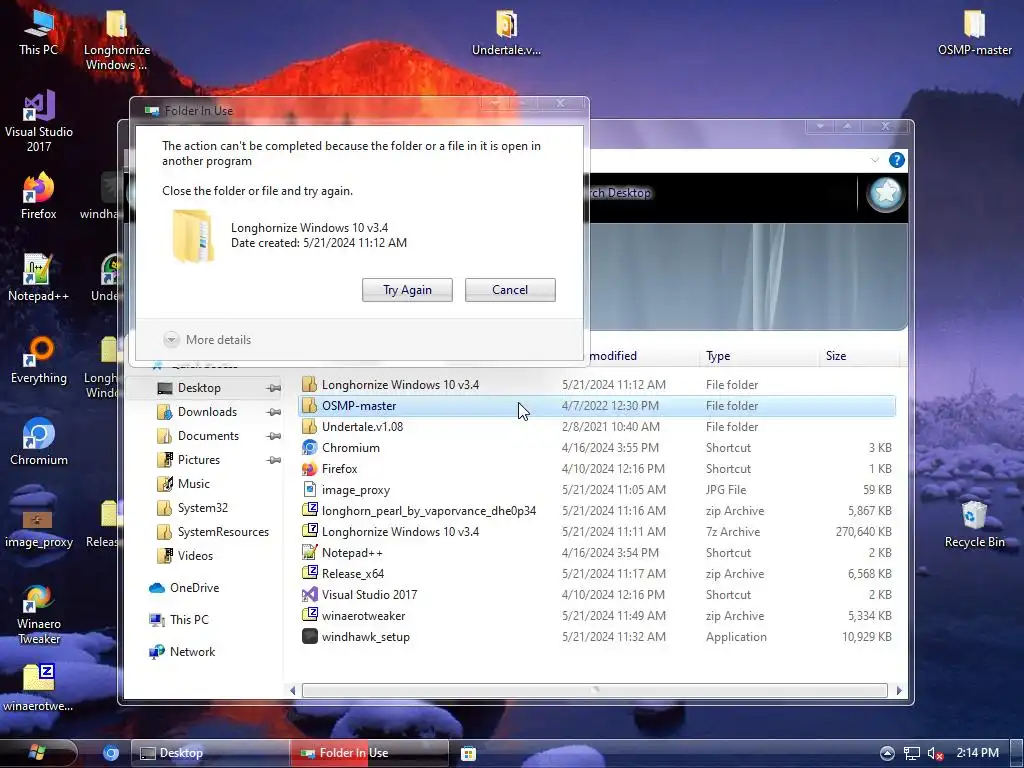Click Try Again in Folder In Use dialog
1024x768 pixels.
(407, 290)
